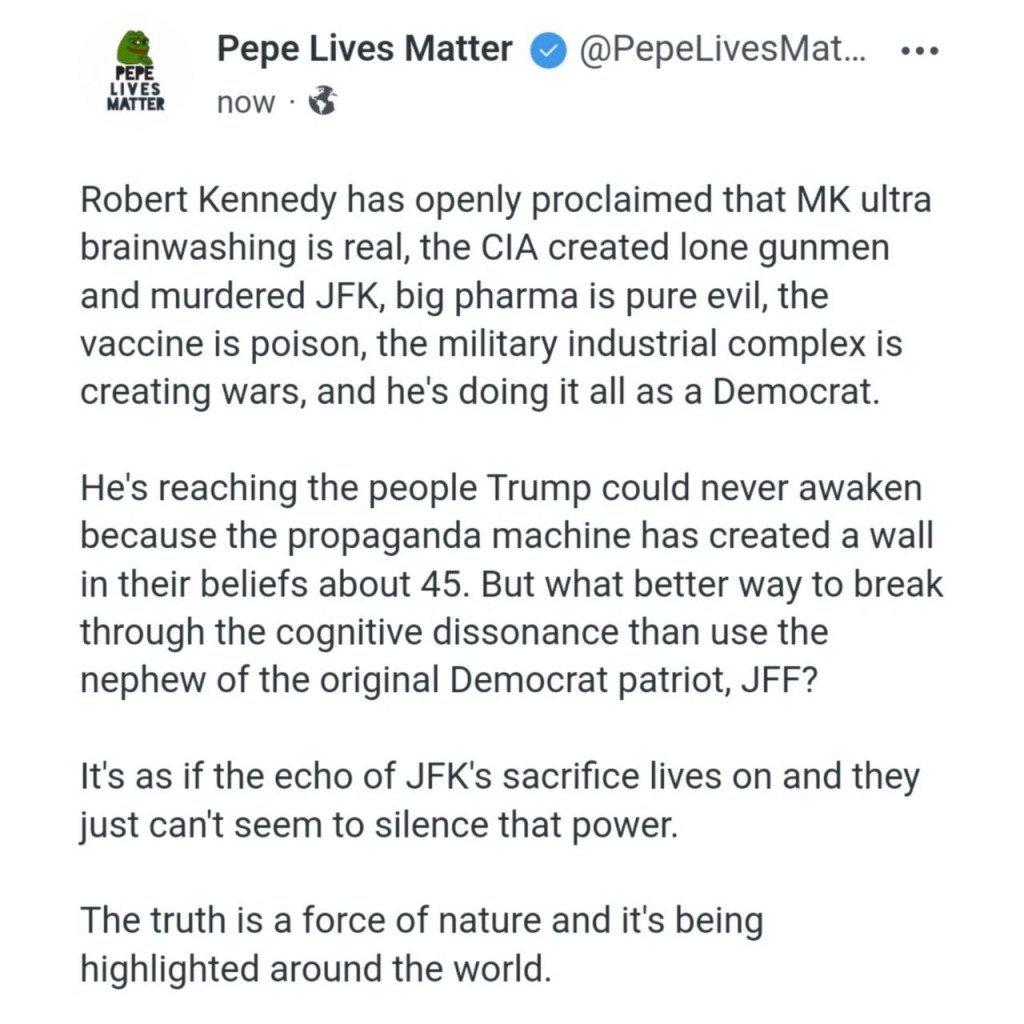Click the "now" post timestamp
Image resolution: width=1024 pixels, height=1024 pixels.
coord(245,102)
